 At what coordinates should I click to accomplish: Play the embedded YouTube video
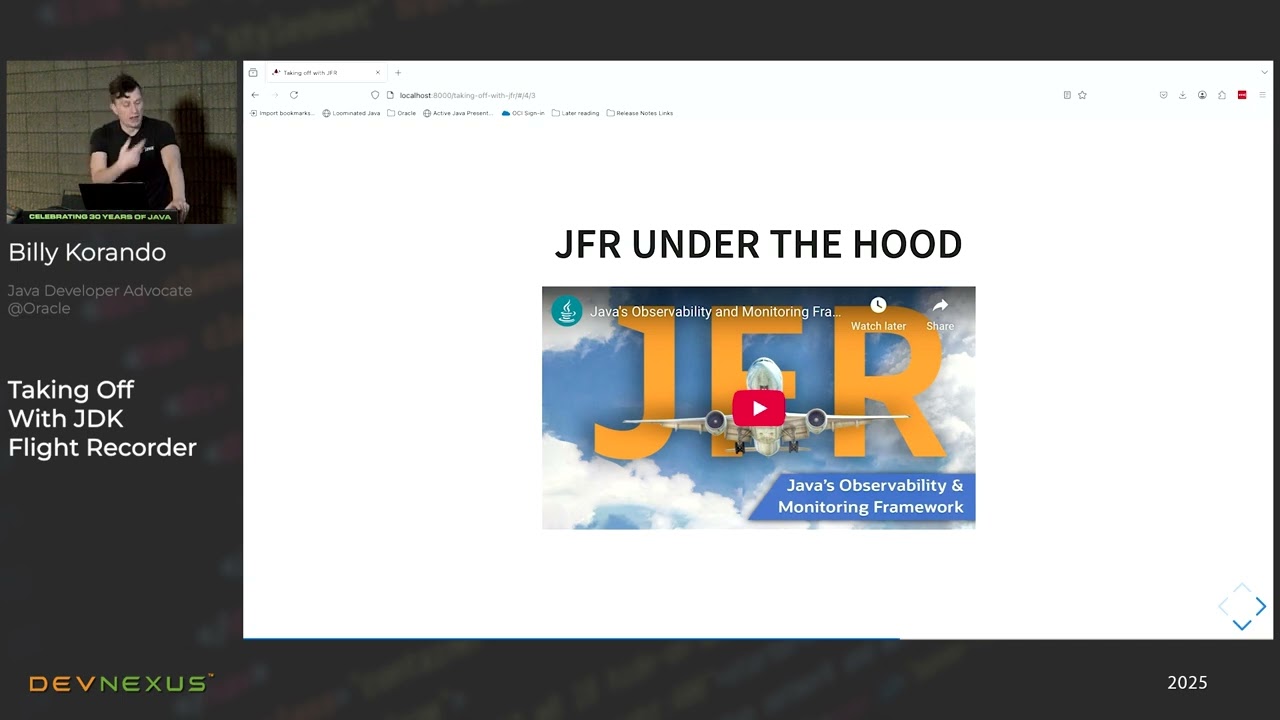[x=758, y=408]
